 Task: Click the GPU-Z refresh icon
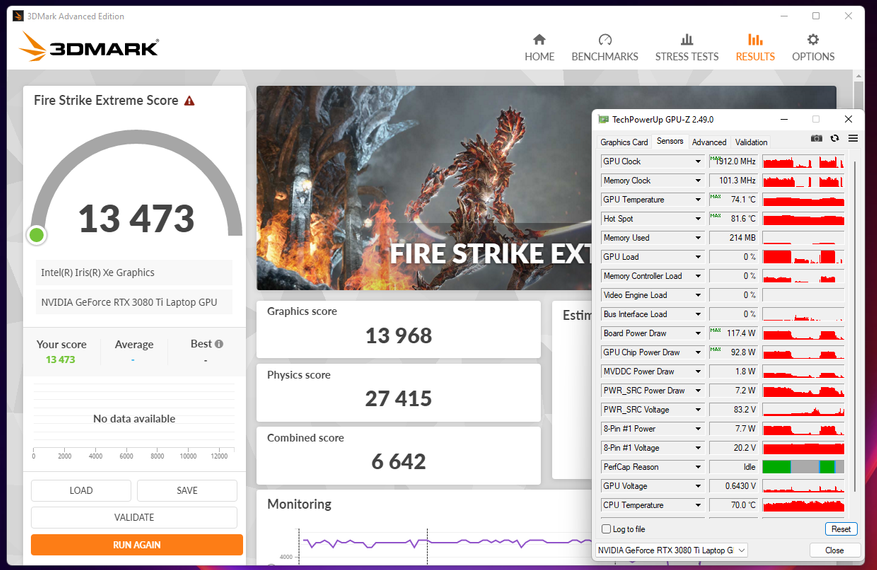click(834, 138)
